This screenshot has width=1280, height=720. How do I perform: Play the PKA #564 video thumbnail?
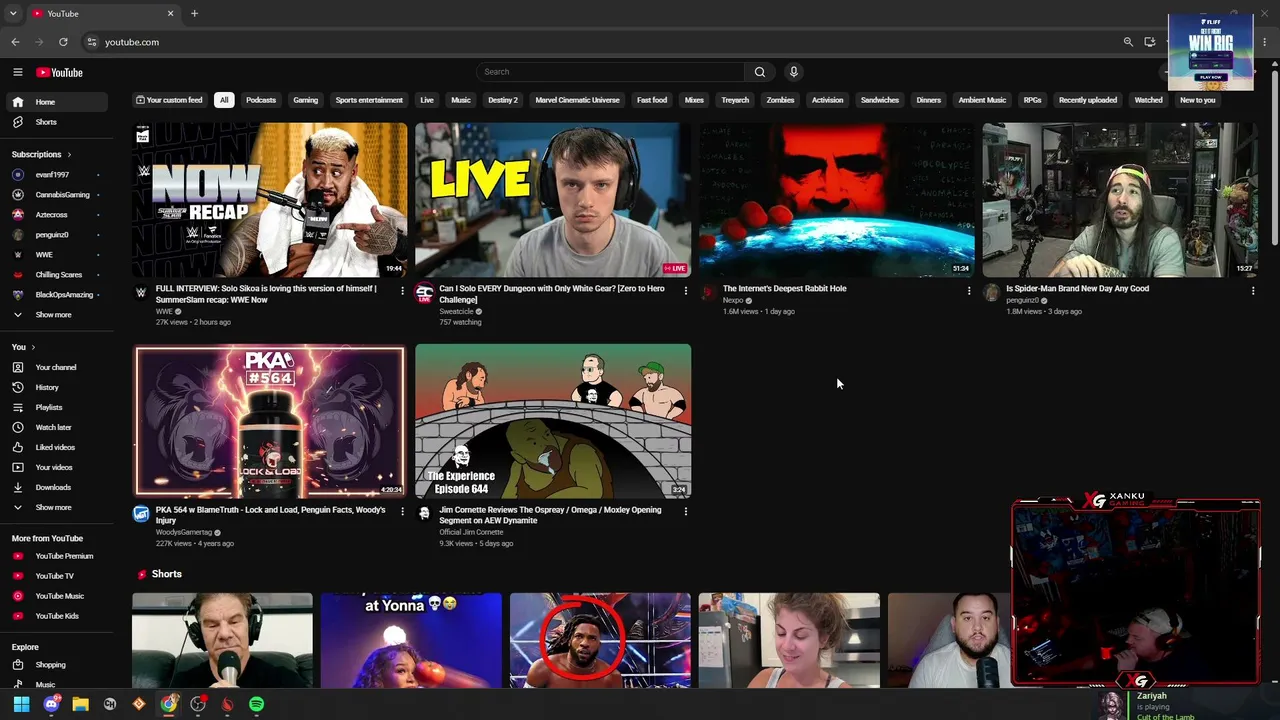(270, 421)
